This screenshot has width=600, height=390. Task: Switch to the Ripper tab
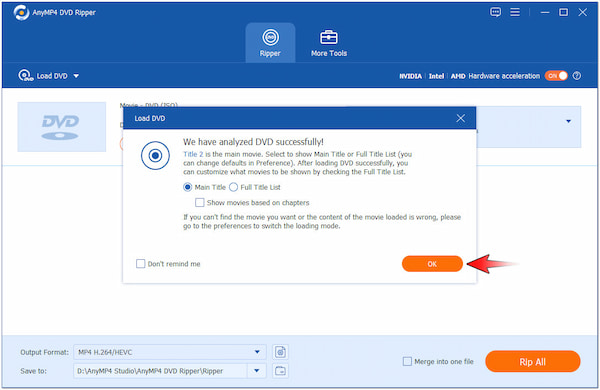pos(270,42)
